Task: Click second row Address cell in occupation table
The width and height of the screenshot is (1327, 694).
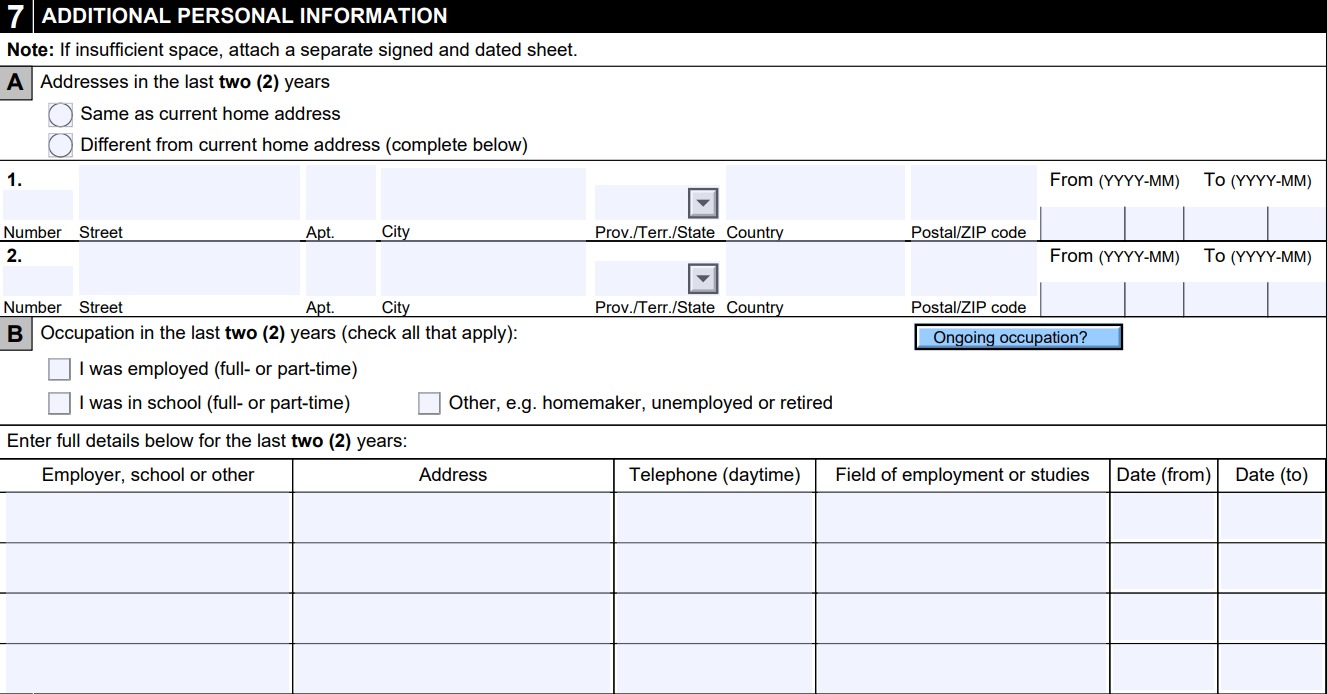Action: (453, 568)
